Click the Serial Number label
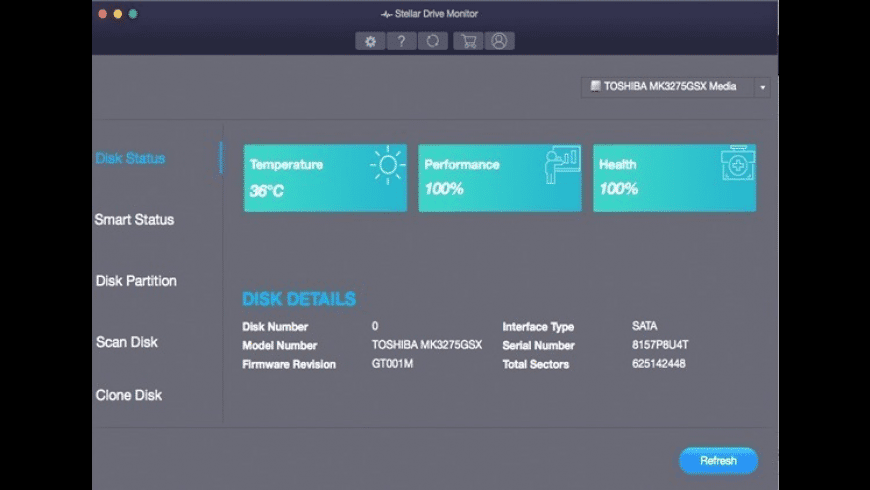 [538, 346]
